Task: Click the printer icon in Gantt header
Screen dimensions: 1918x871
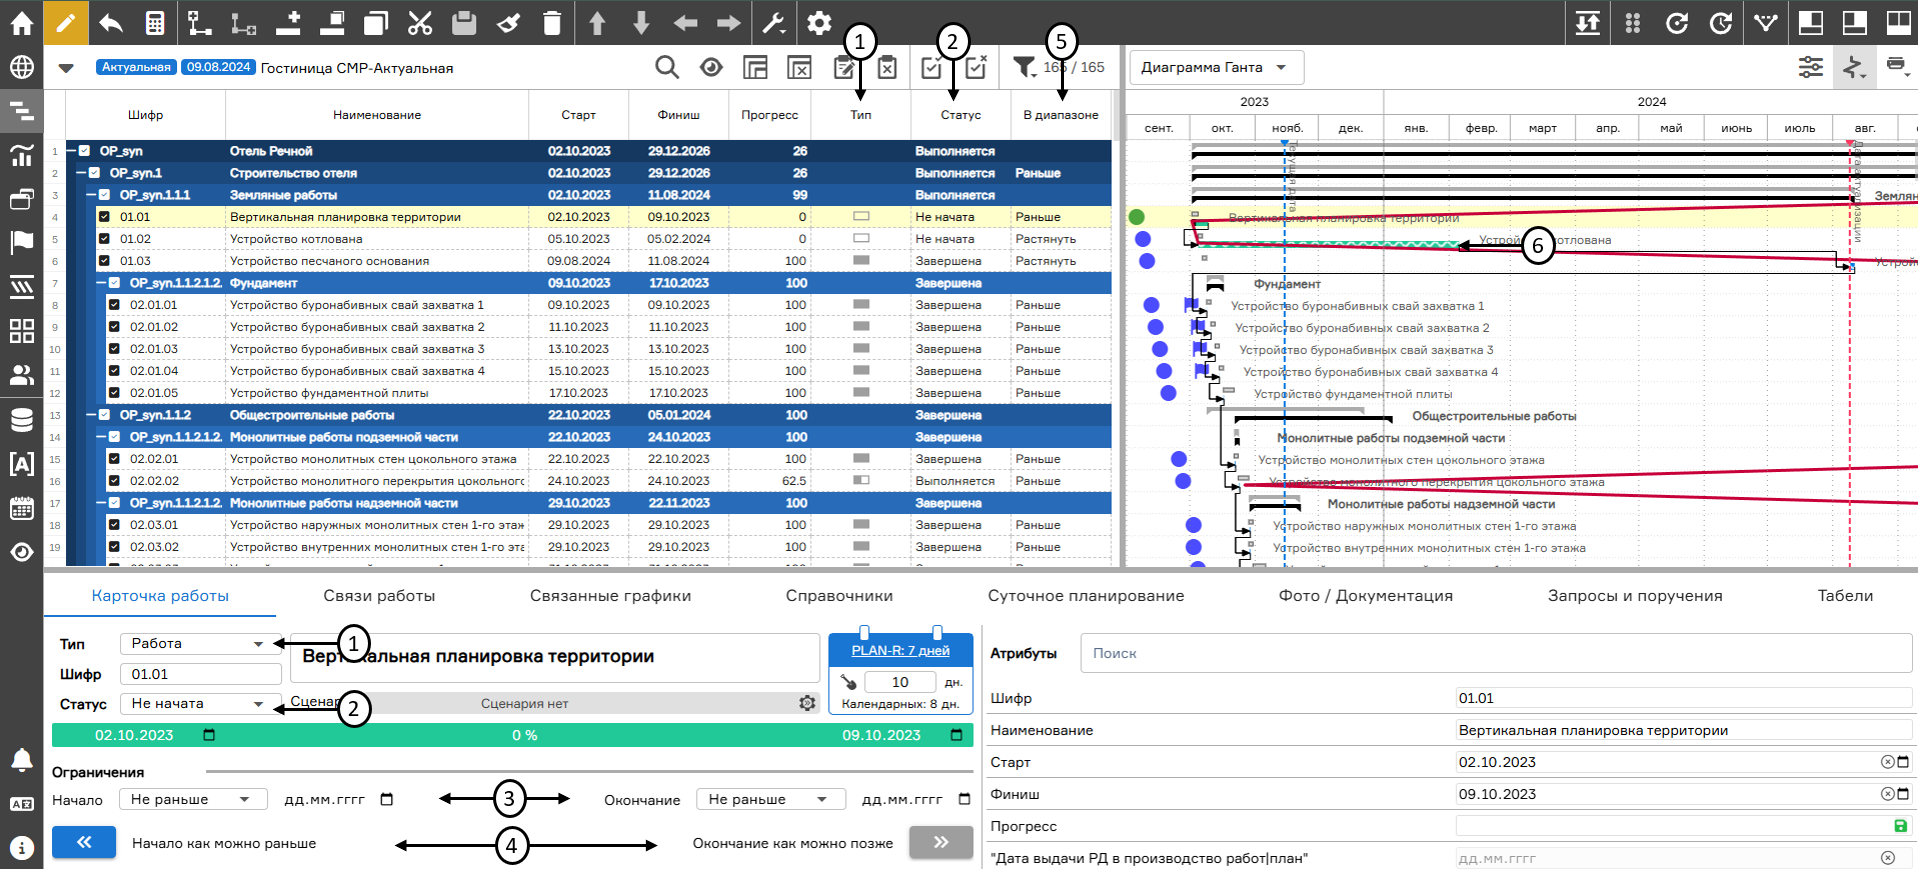Action: click(x=1897, y=66)
